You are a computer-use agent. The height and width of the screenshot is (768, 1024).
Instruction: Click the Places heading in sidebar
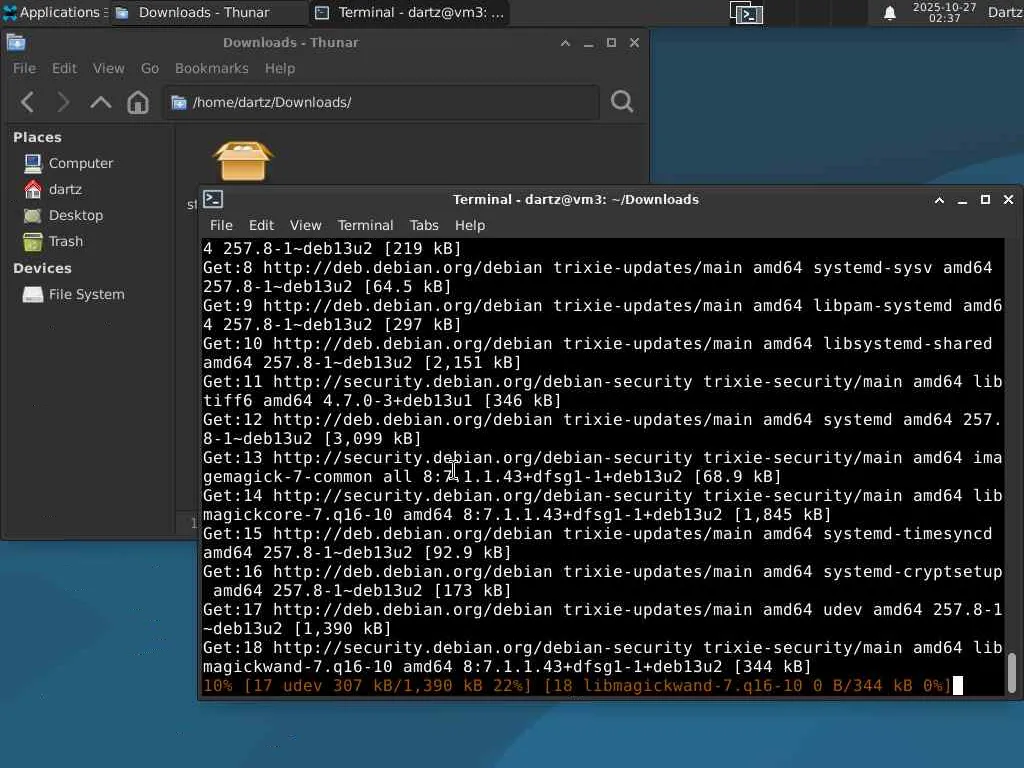[37, 137]
